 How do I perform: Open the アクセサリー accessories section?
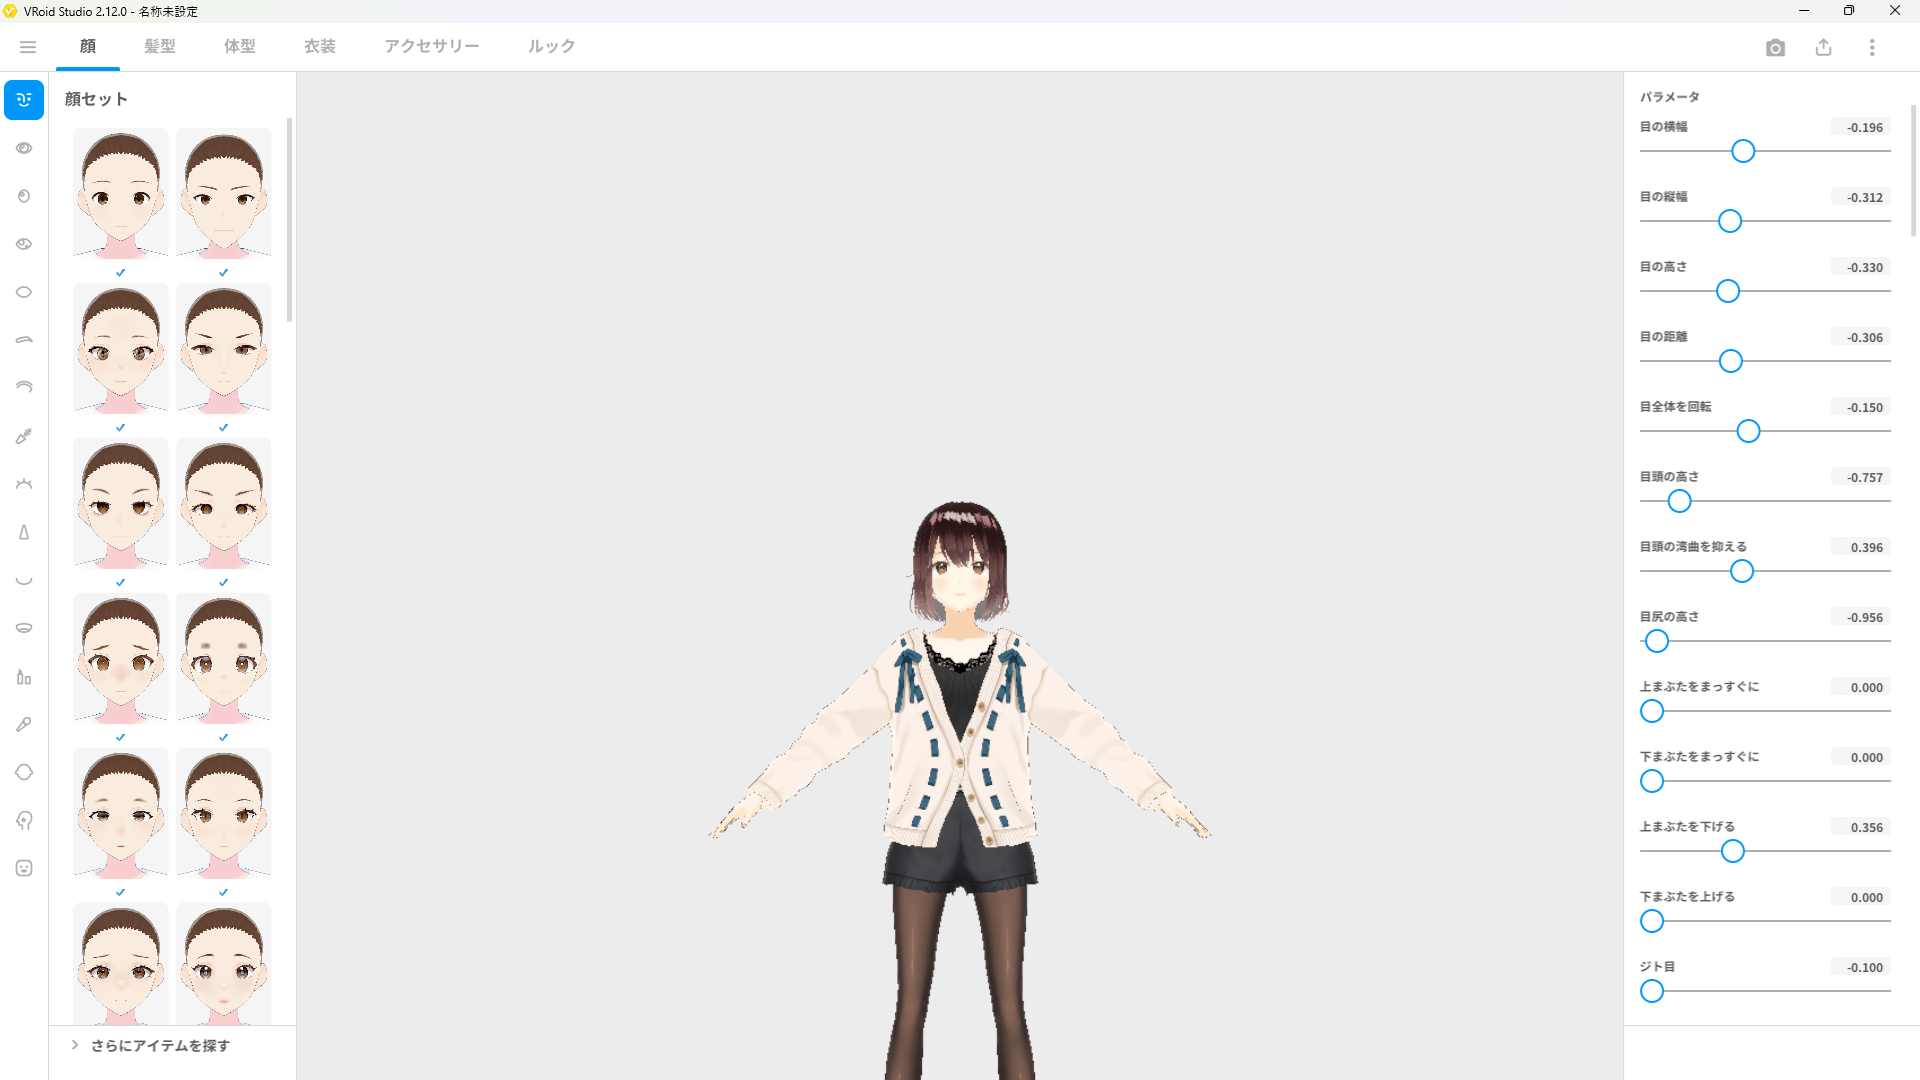click(x=431, y=46)
